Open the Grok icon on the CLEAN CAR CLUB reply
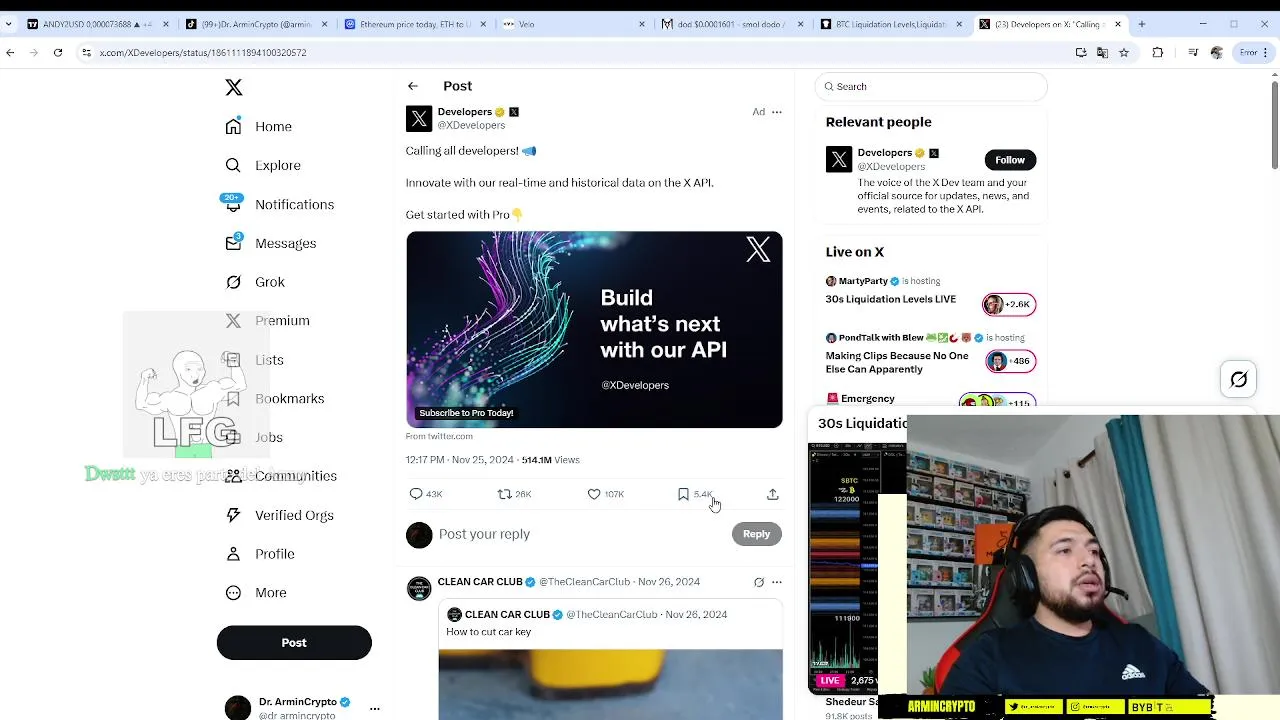1280x720 pixels. pos(759,582)
